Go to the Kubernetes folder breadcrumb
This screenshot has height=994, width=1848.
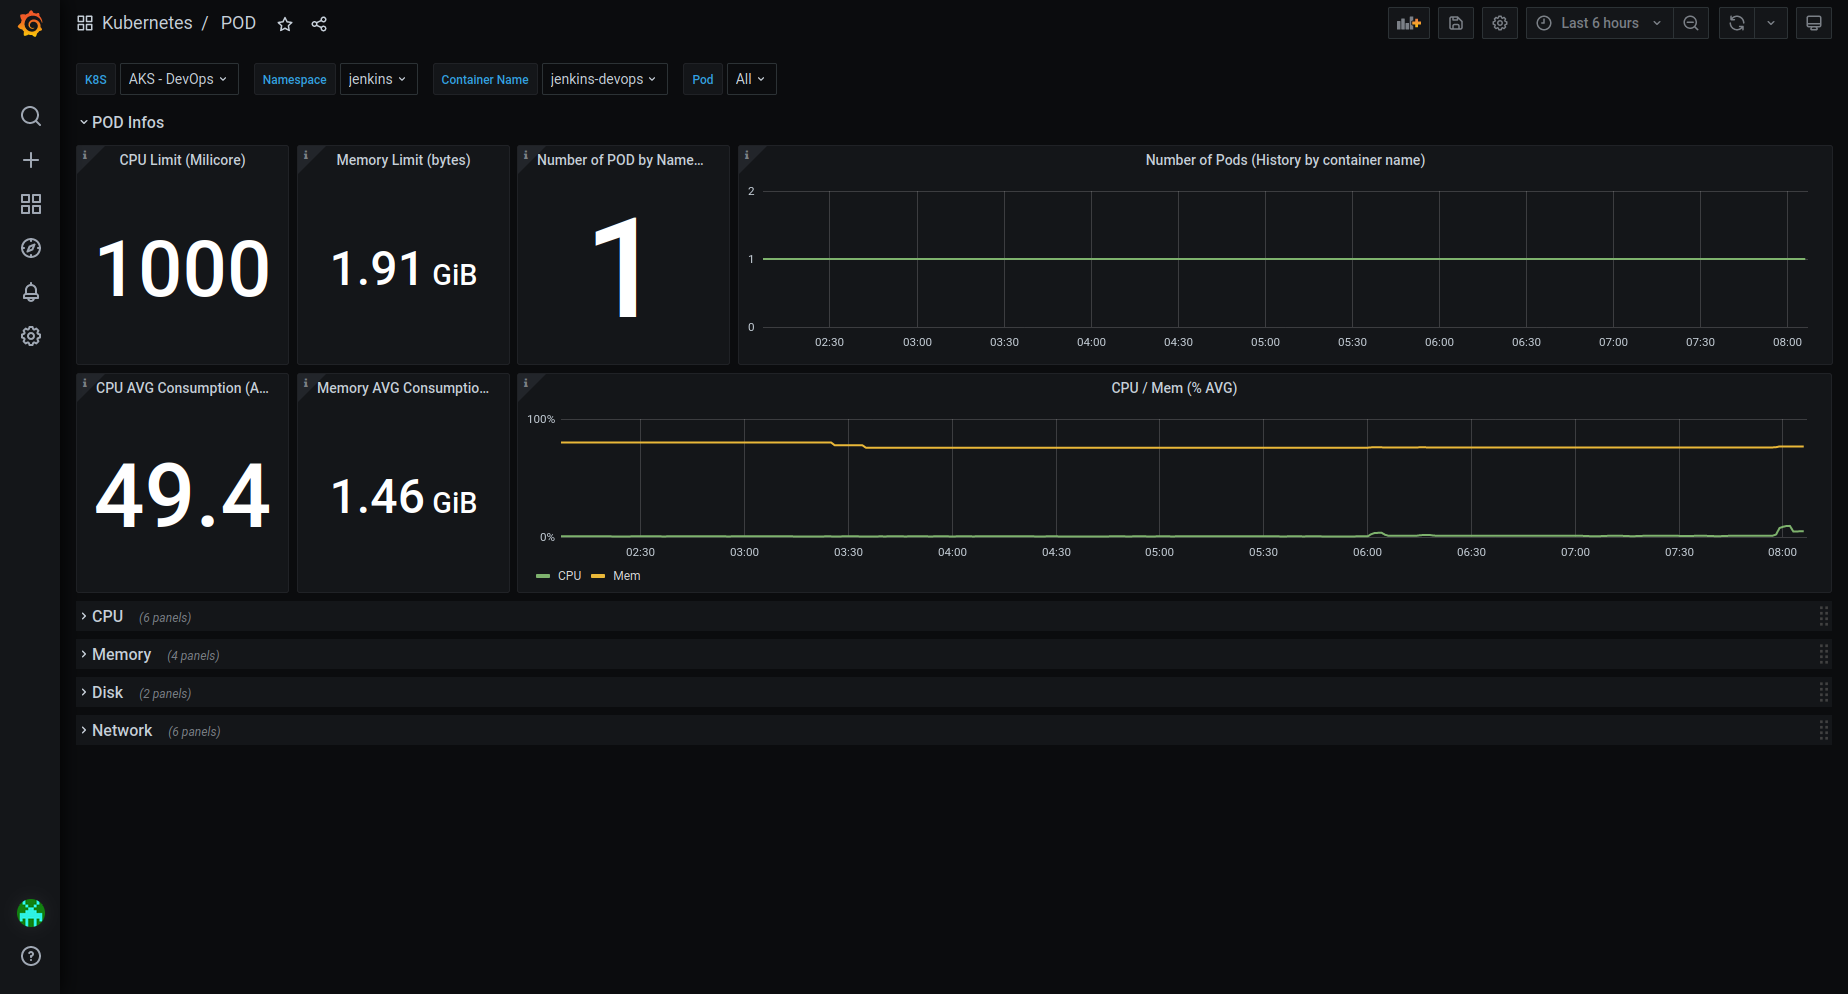click(x=147, y=23)
